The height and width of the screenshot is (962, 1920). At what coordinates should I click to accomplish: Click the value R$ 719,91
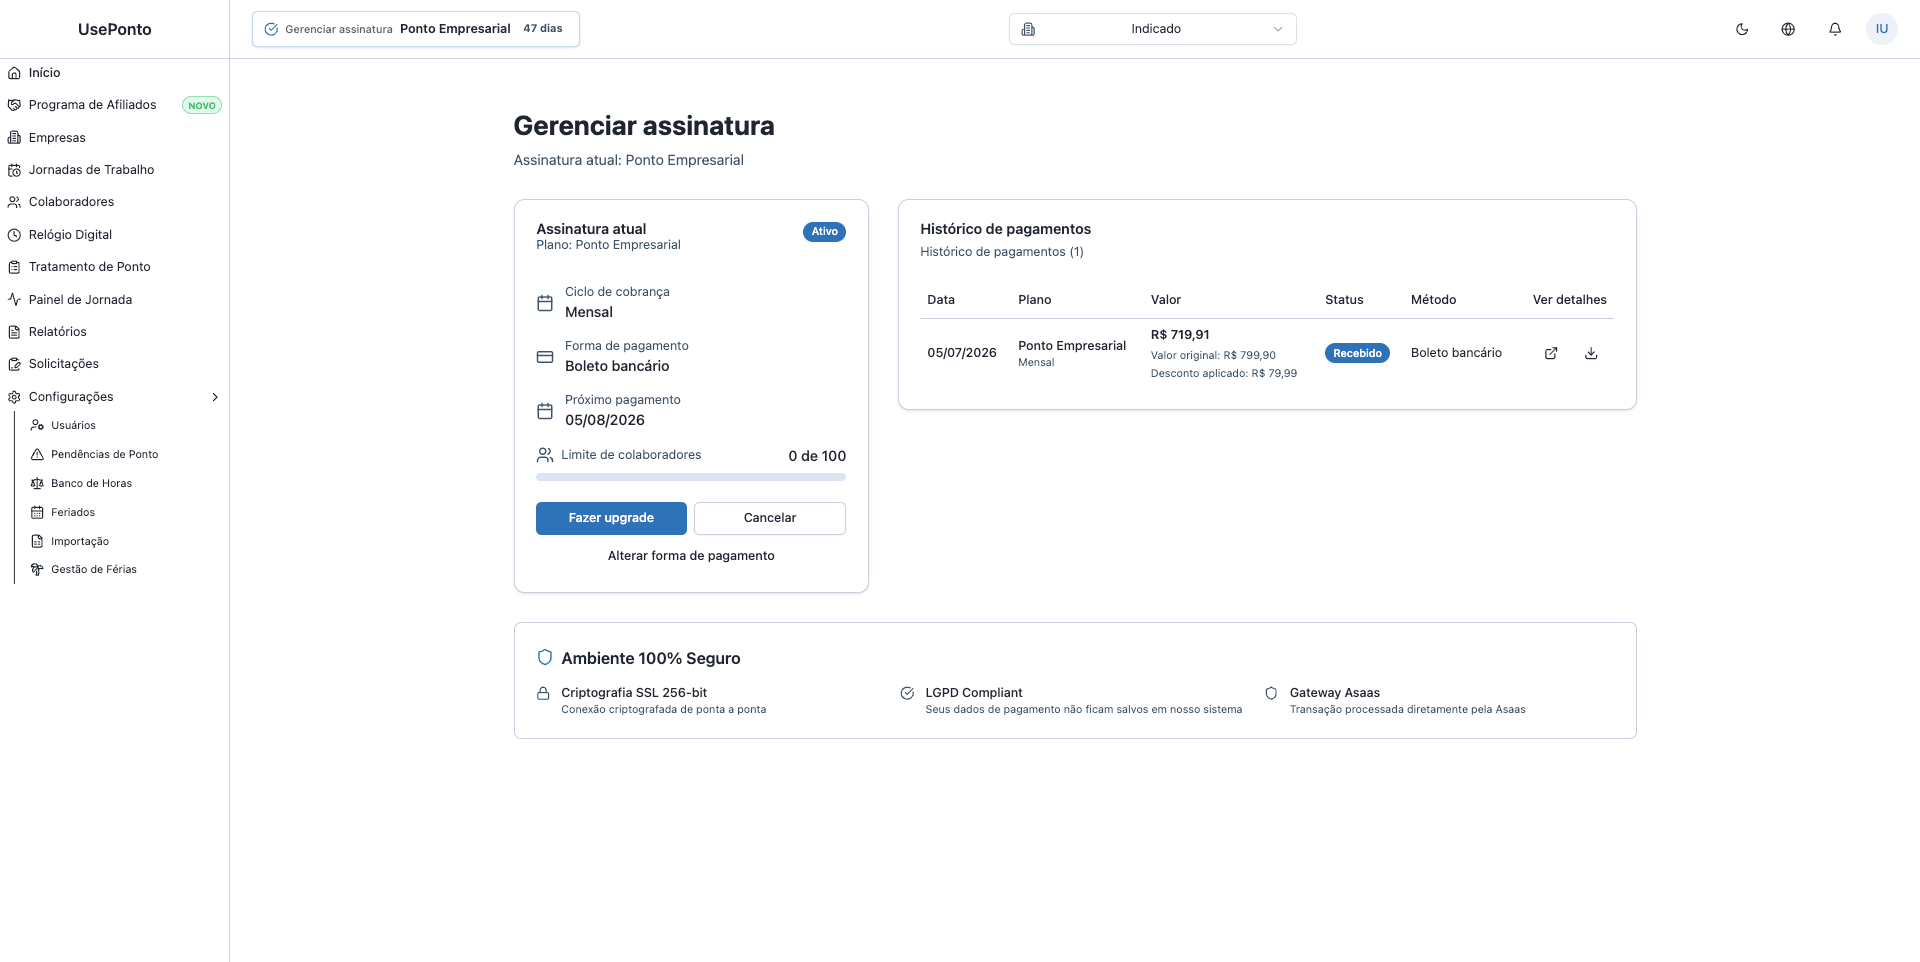point(1180,335)
